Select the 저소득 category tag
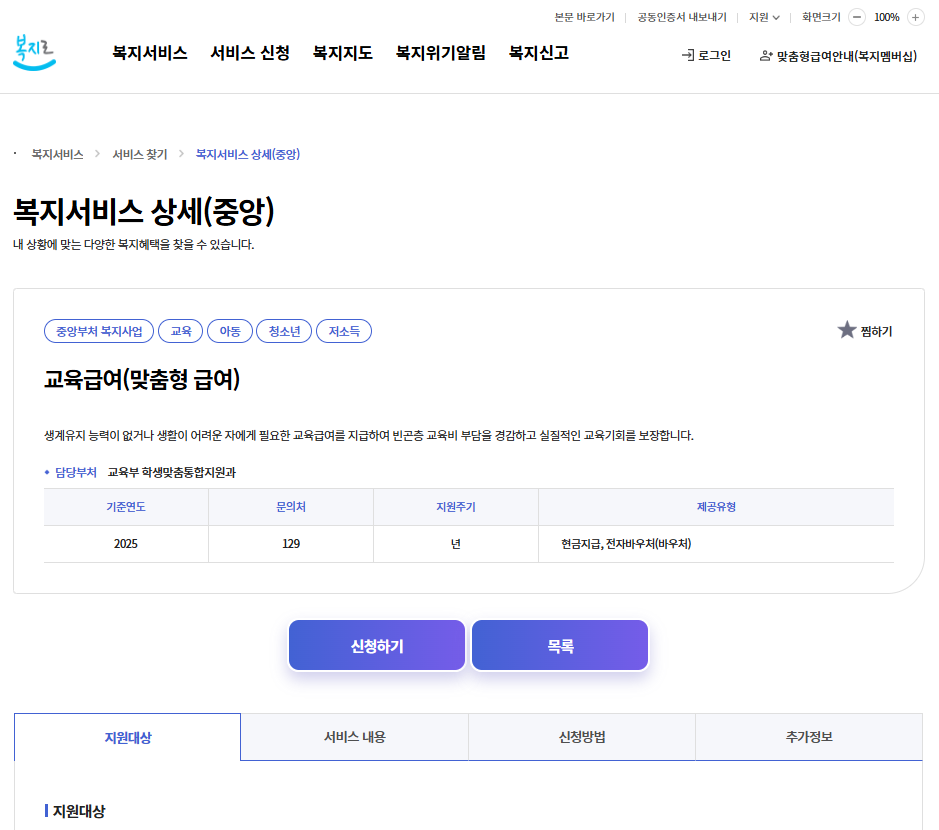Image resolution: width=939 pixels, height=830 pixels. tap(344, 331)
